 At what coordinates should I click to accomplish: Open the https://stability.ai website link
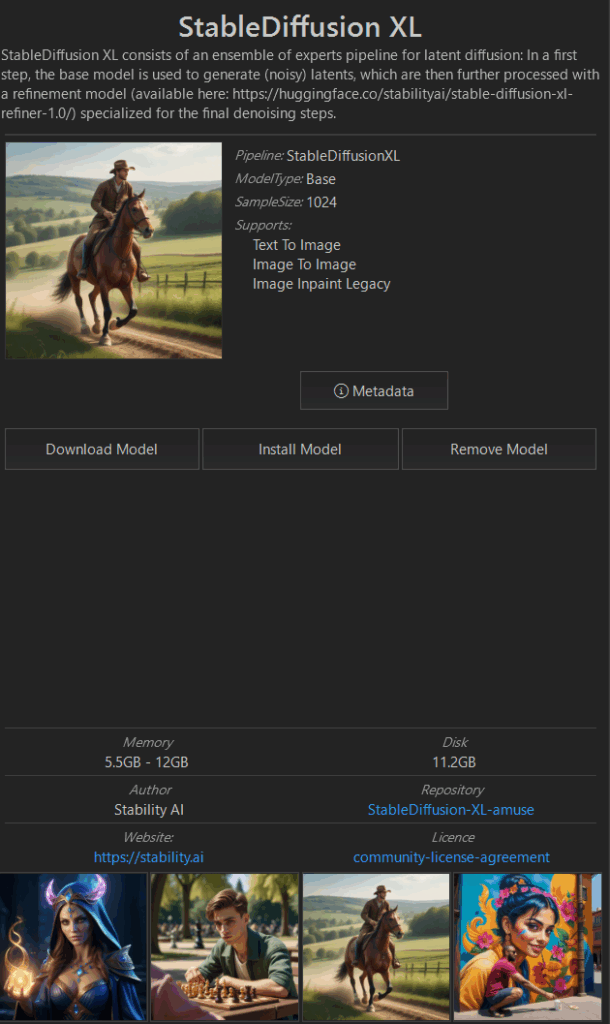click(149, 857)
